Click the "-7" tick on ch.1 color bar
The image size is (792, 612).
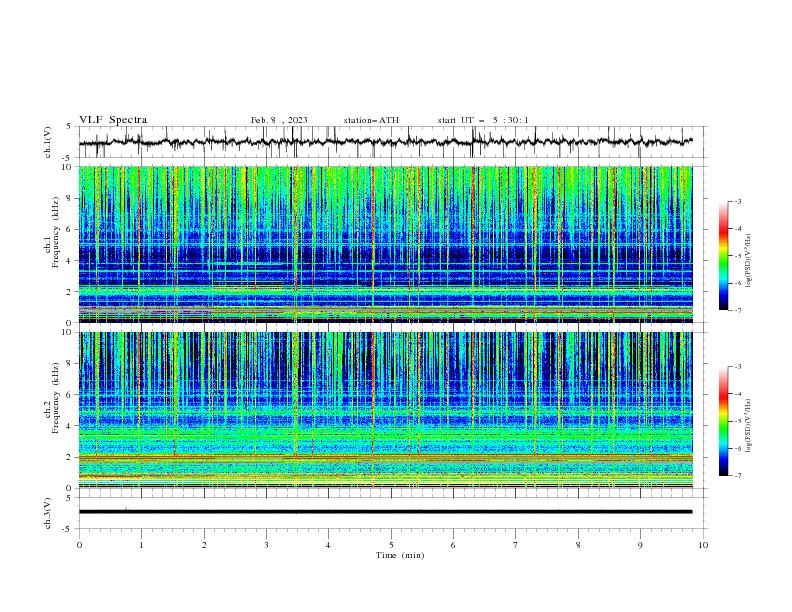737,310
